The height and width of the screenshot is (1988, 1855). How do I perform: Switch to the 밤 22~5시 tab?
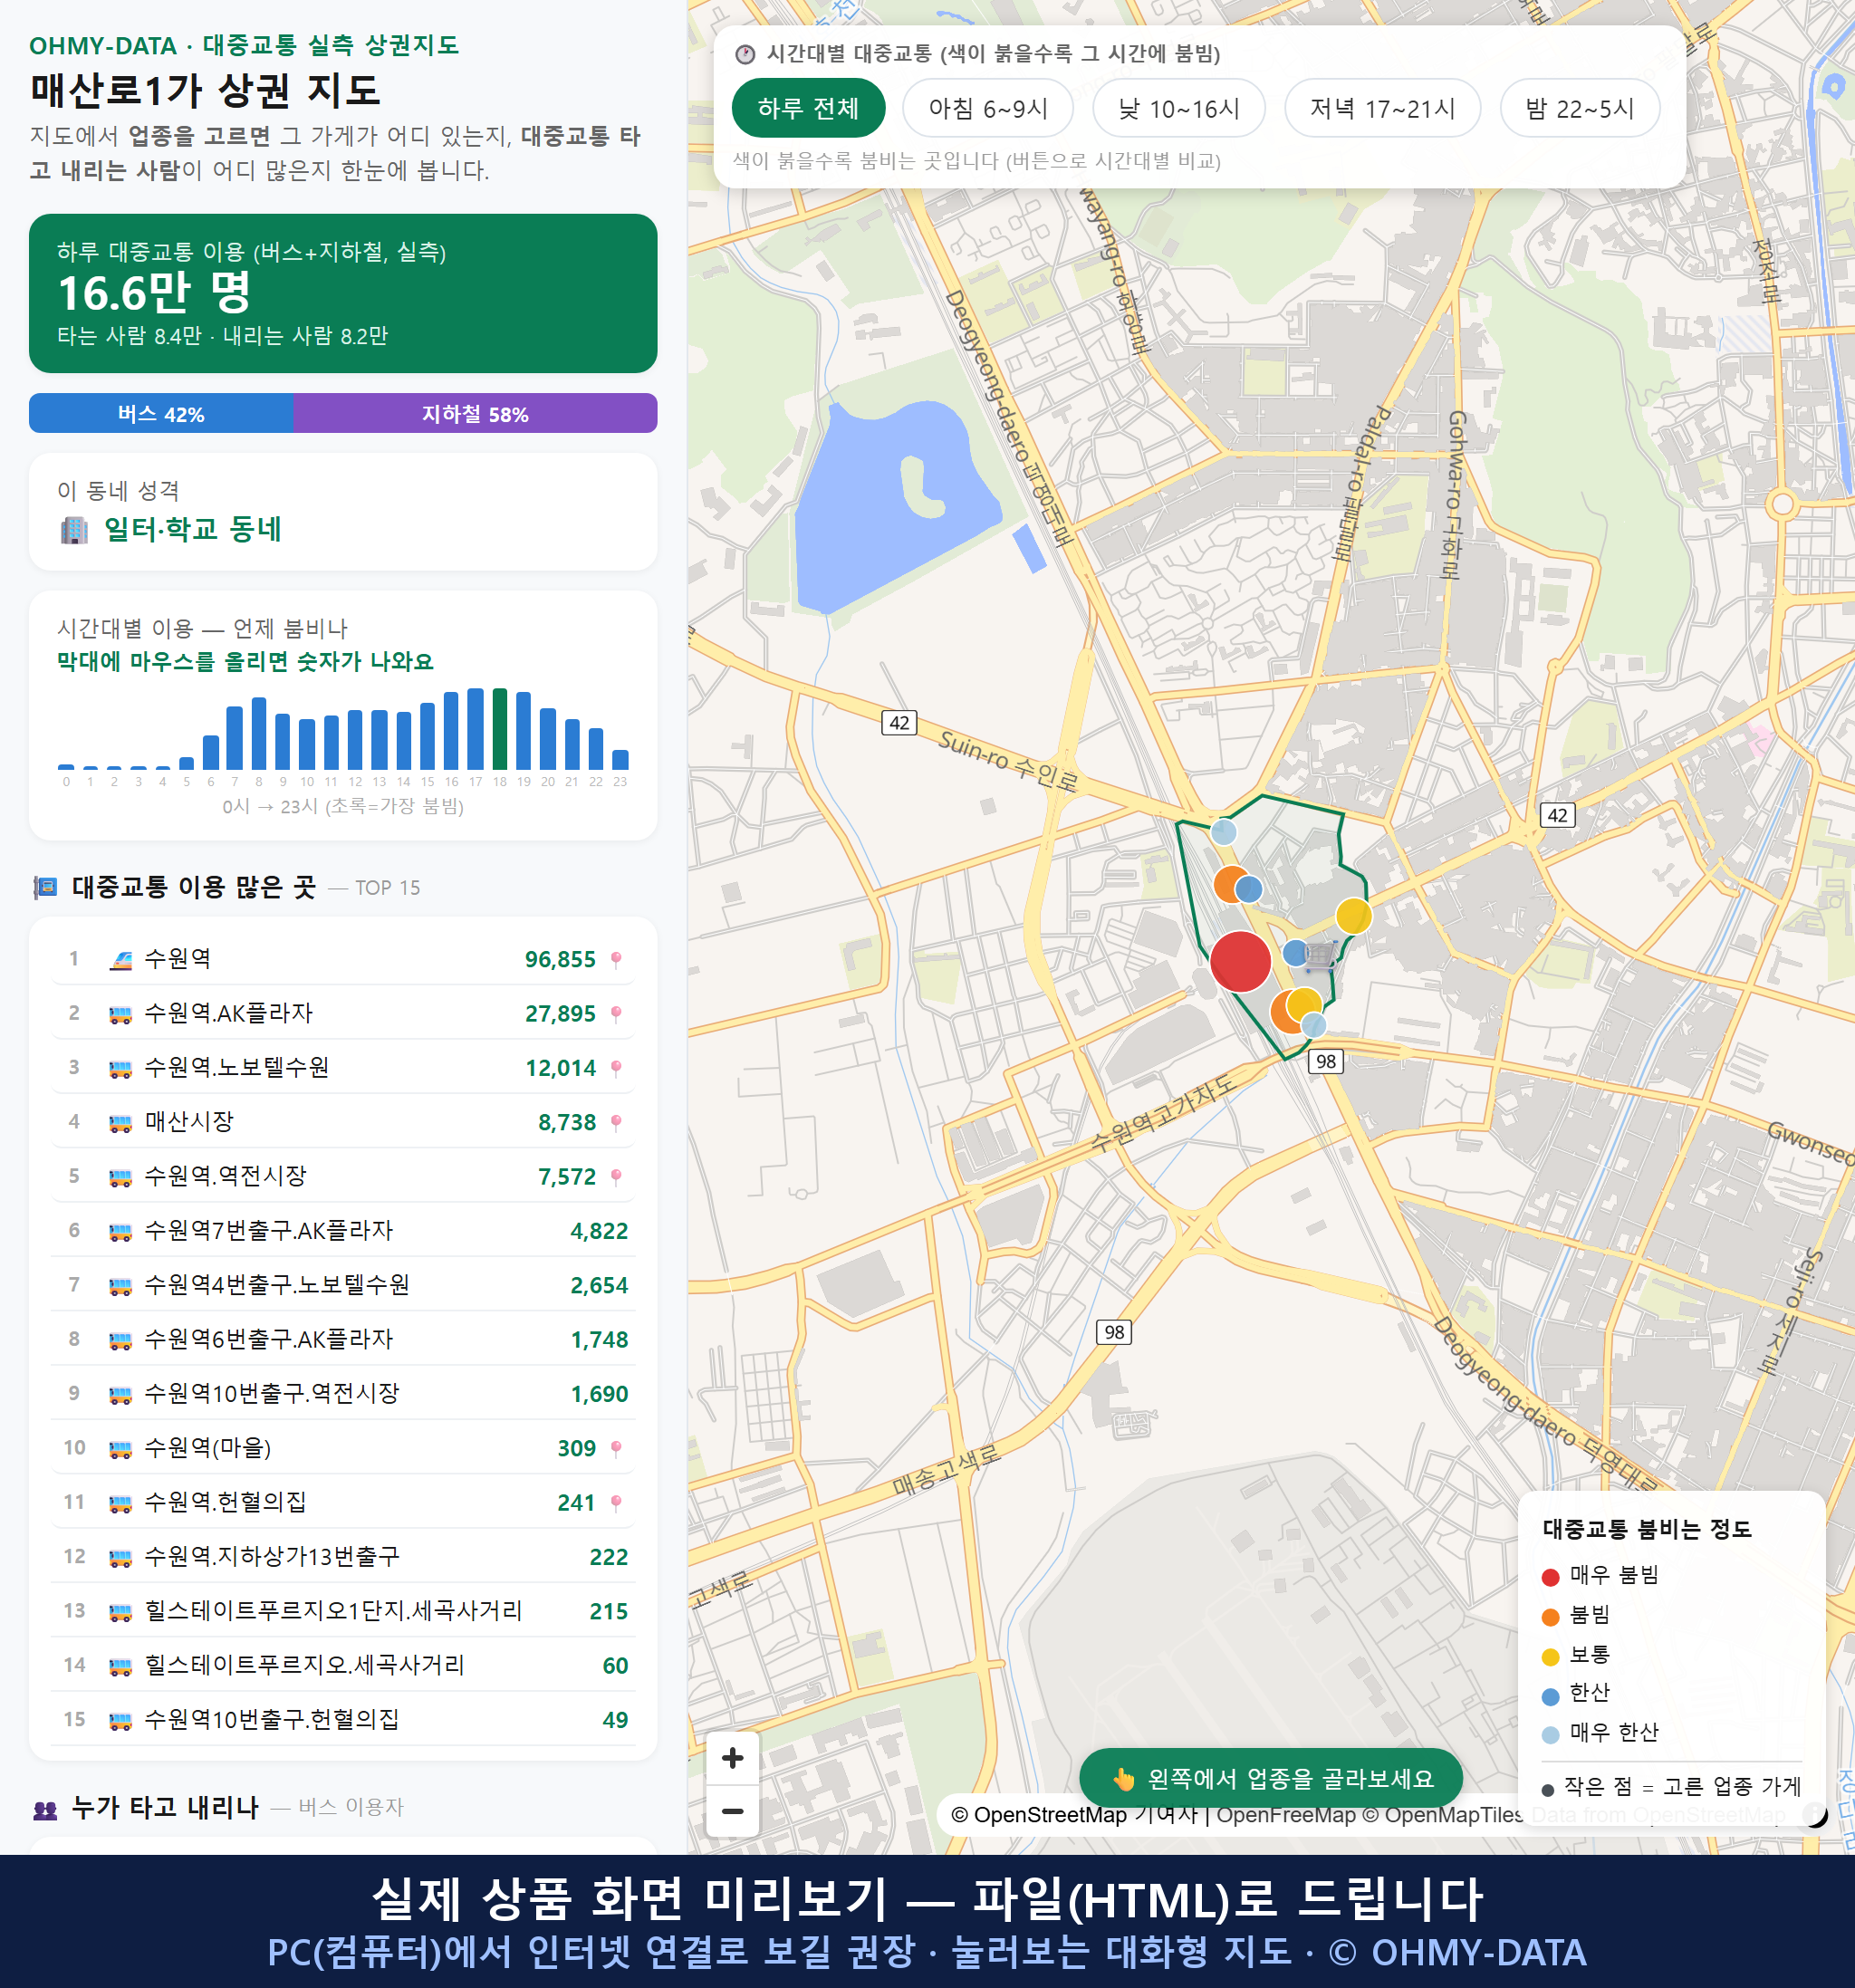(1580, 108)
